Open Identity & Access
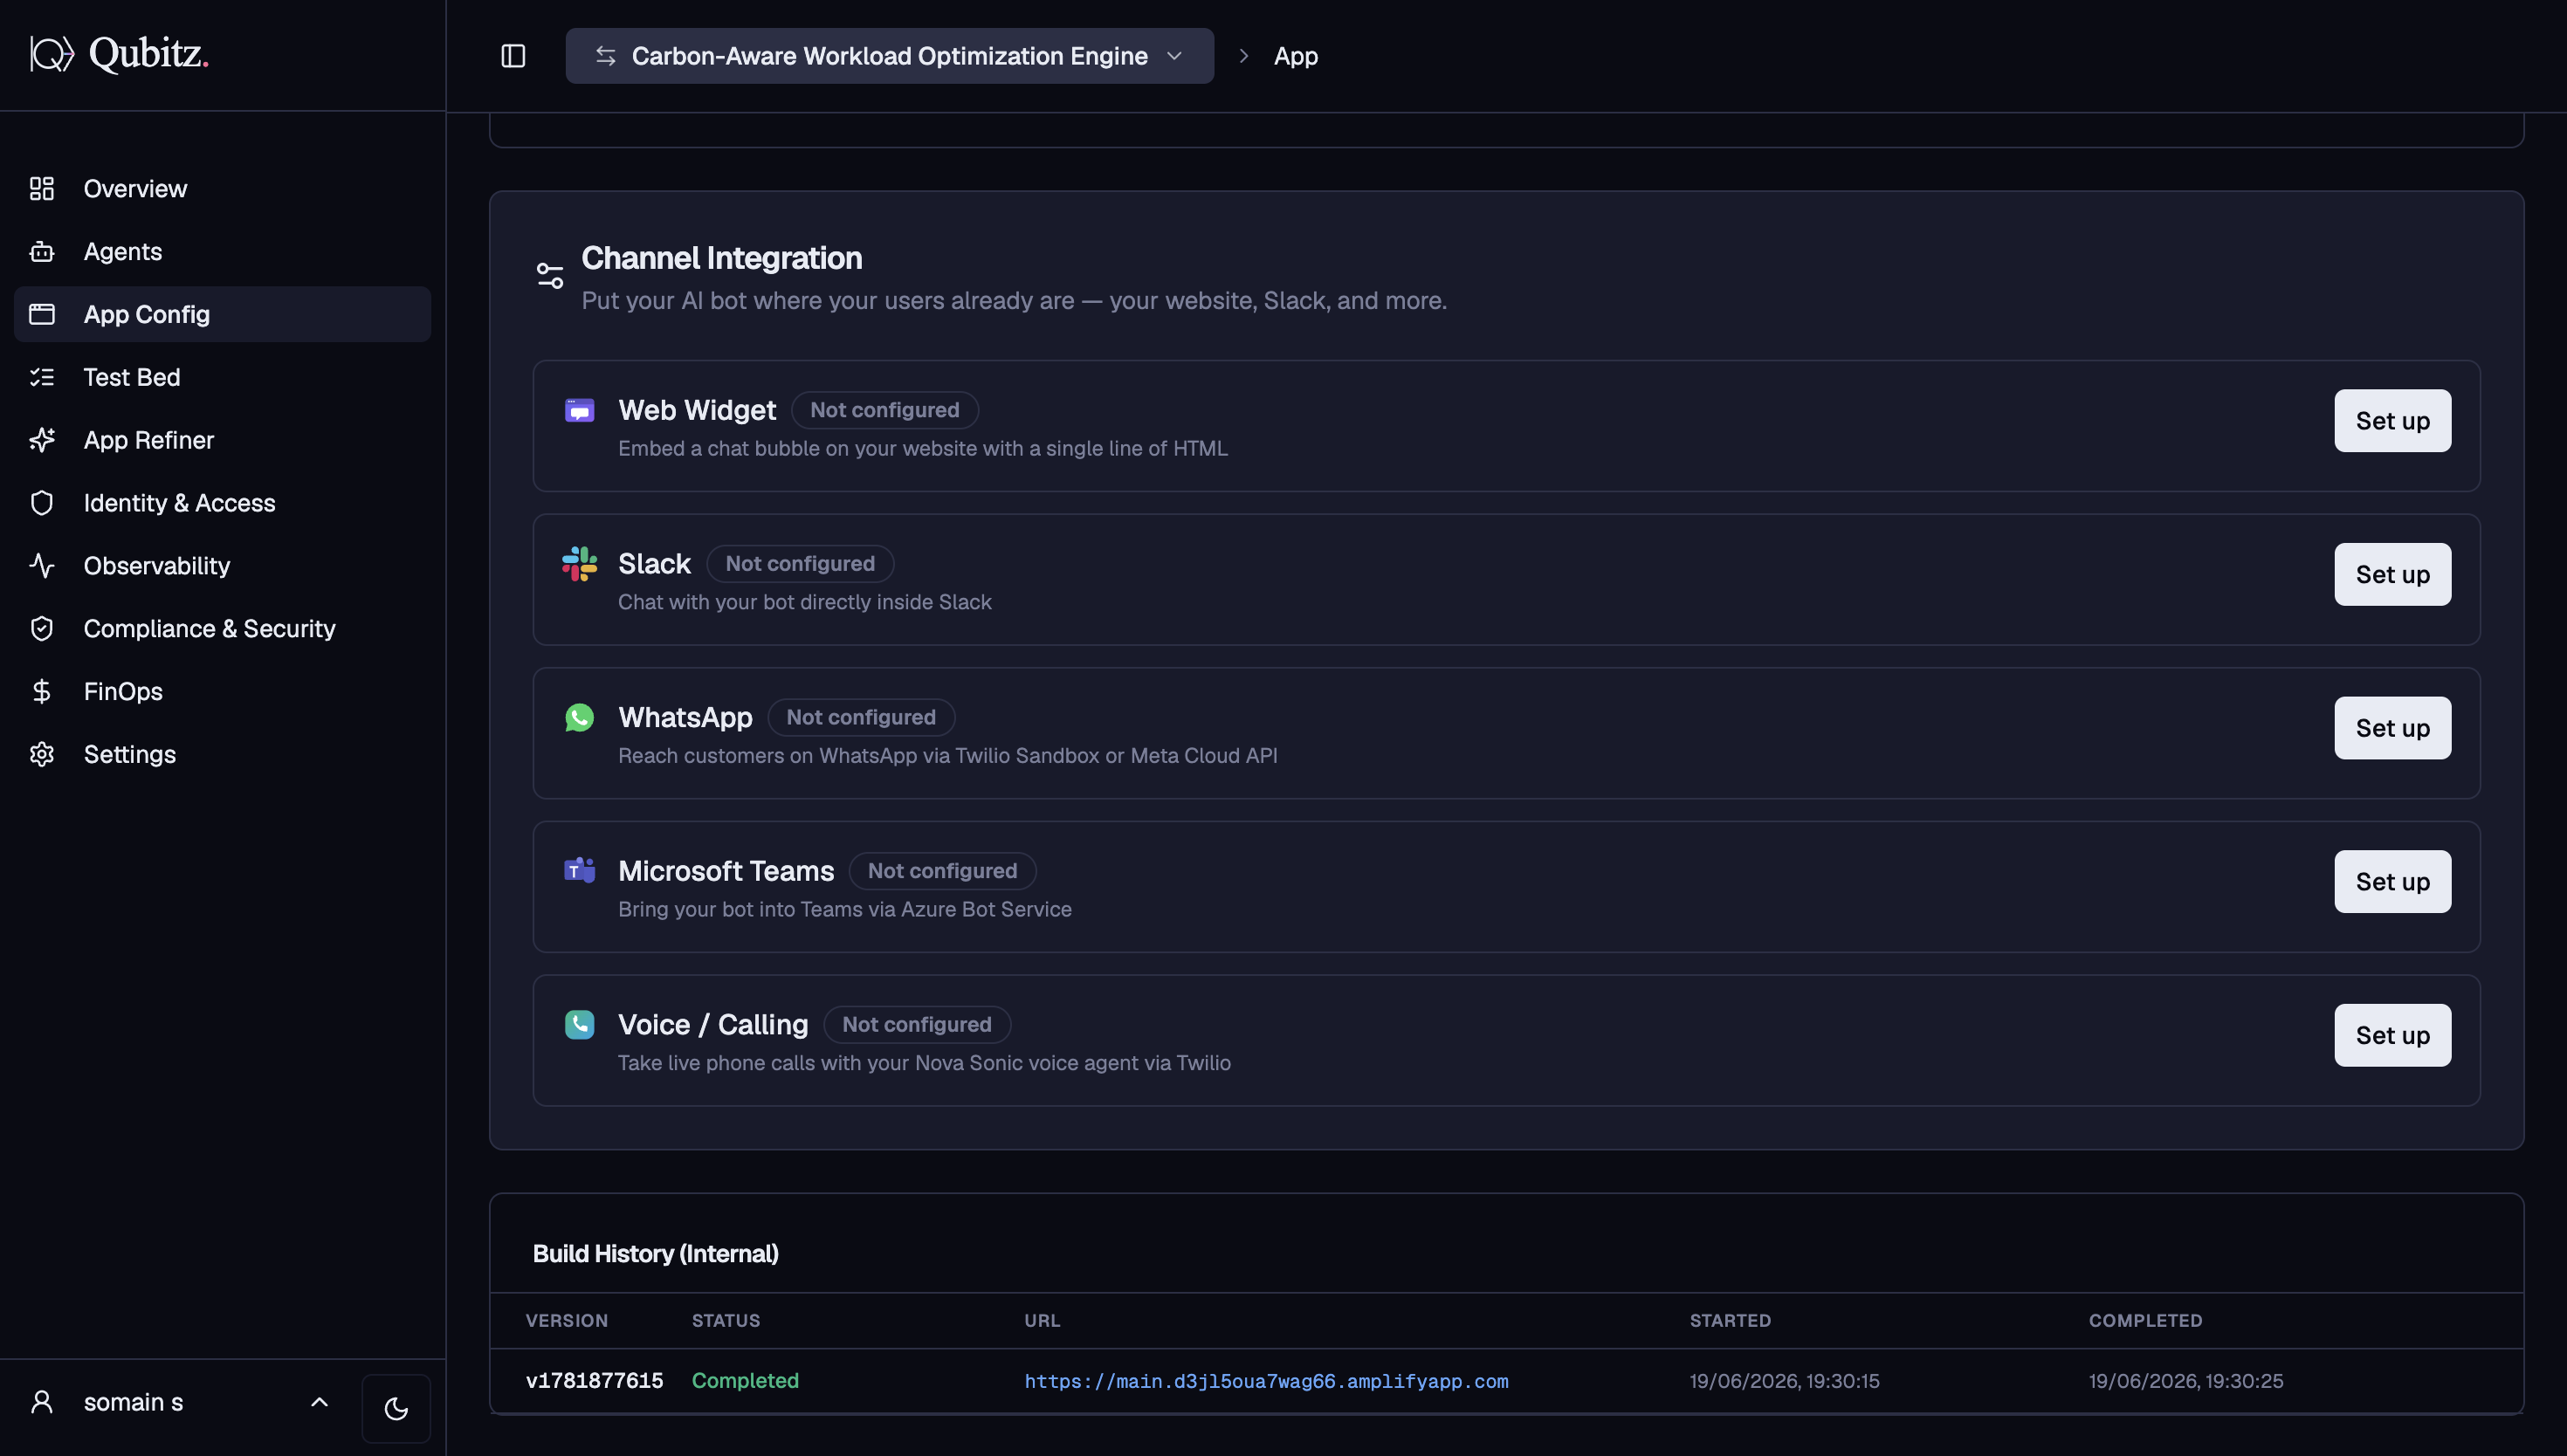 tap(222, 503)
